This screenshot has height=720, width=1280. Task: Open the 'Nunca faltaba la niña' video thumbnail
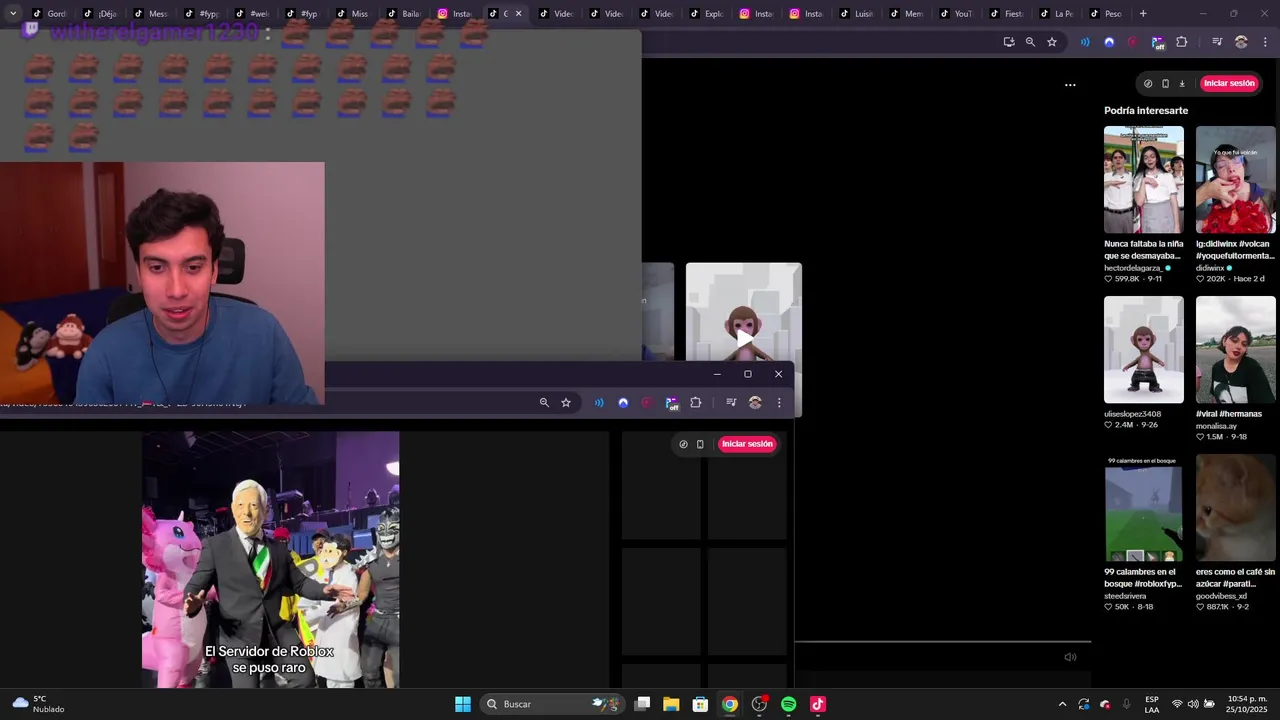coord(1144,180)
